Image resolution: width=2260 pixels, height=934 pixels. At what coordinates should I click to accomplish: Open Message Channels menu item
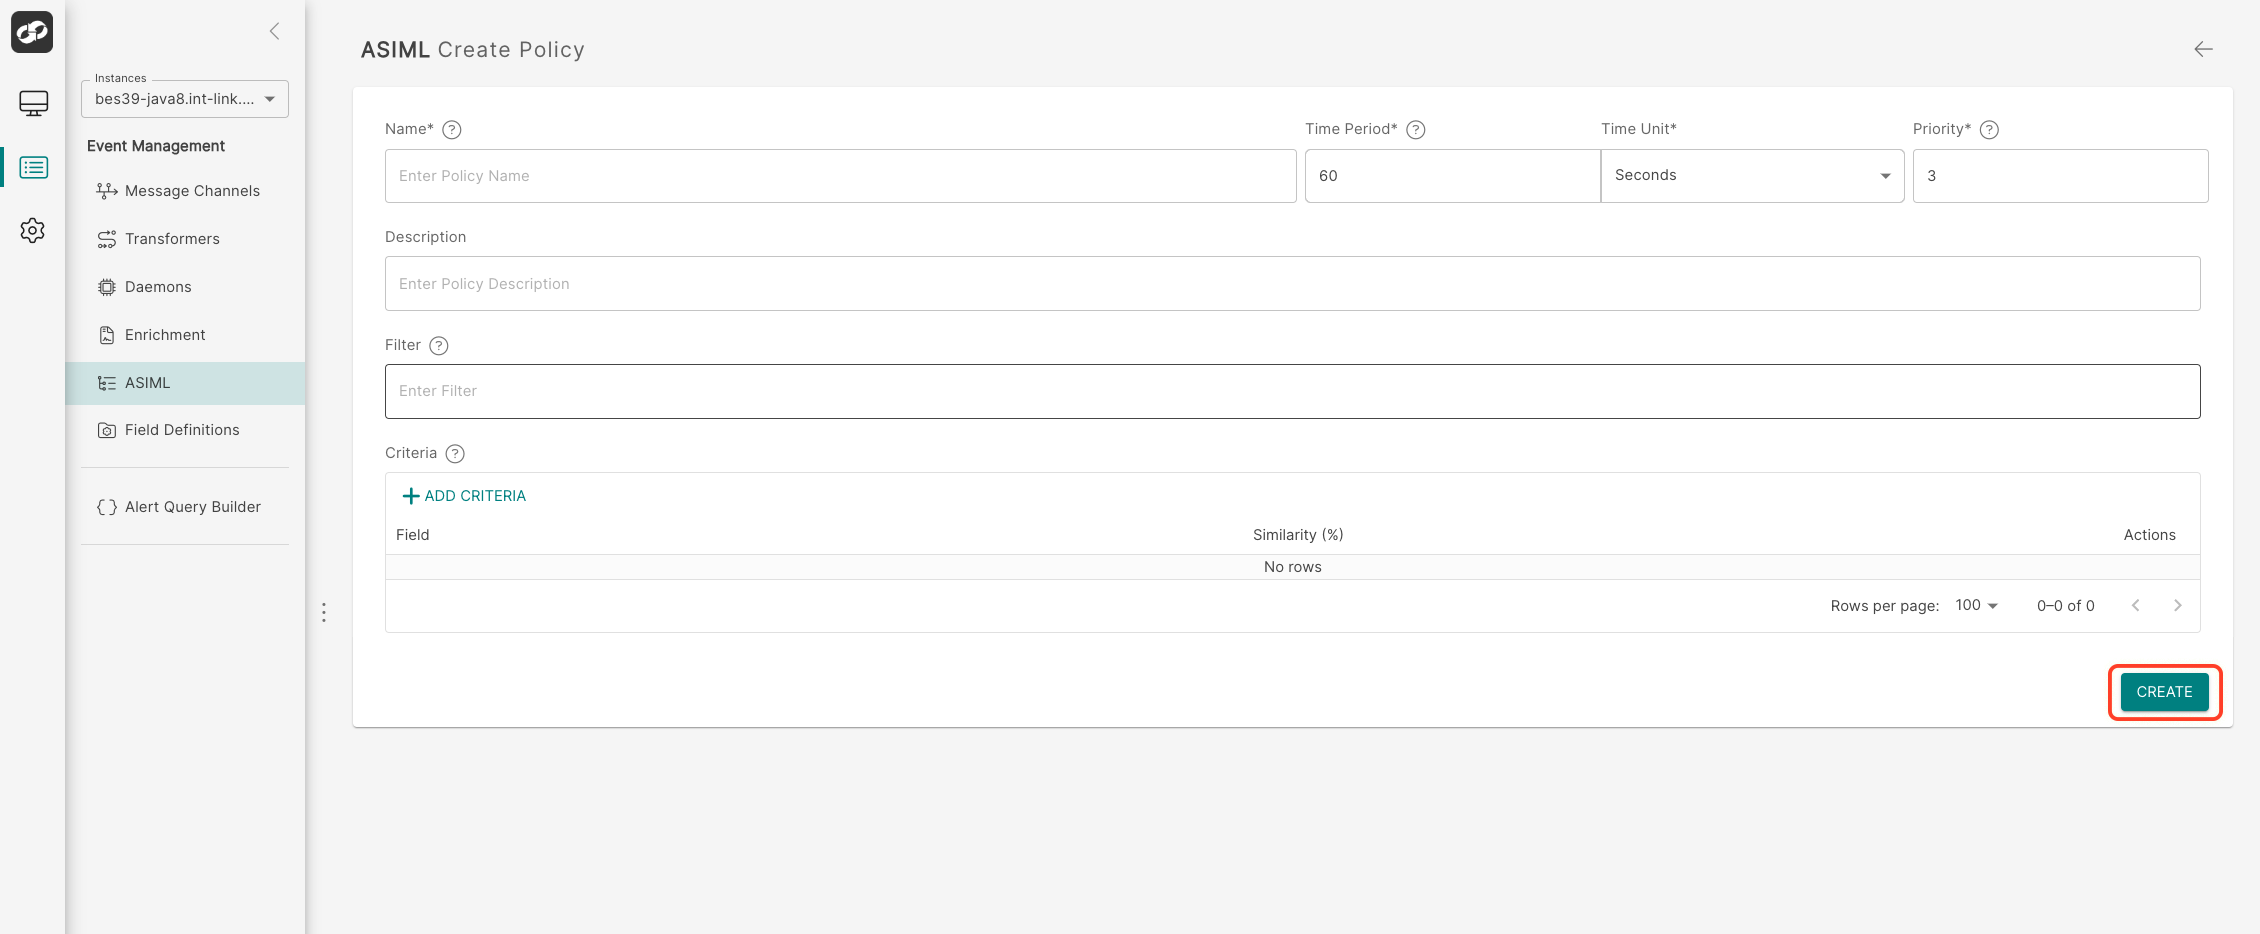coord(185,191)
